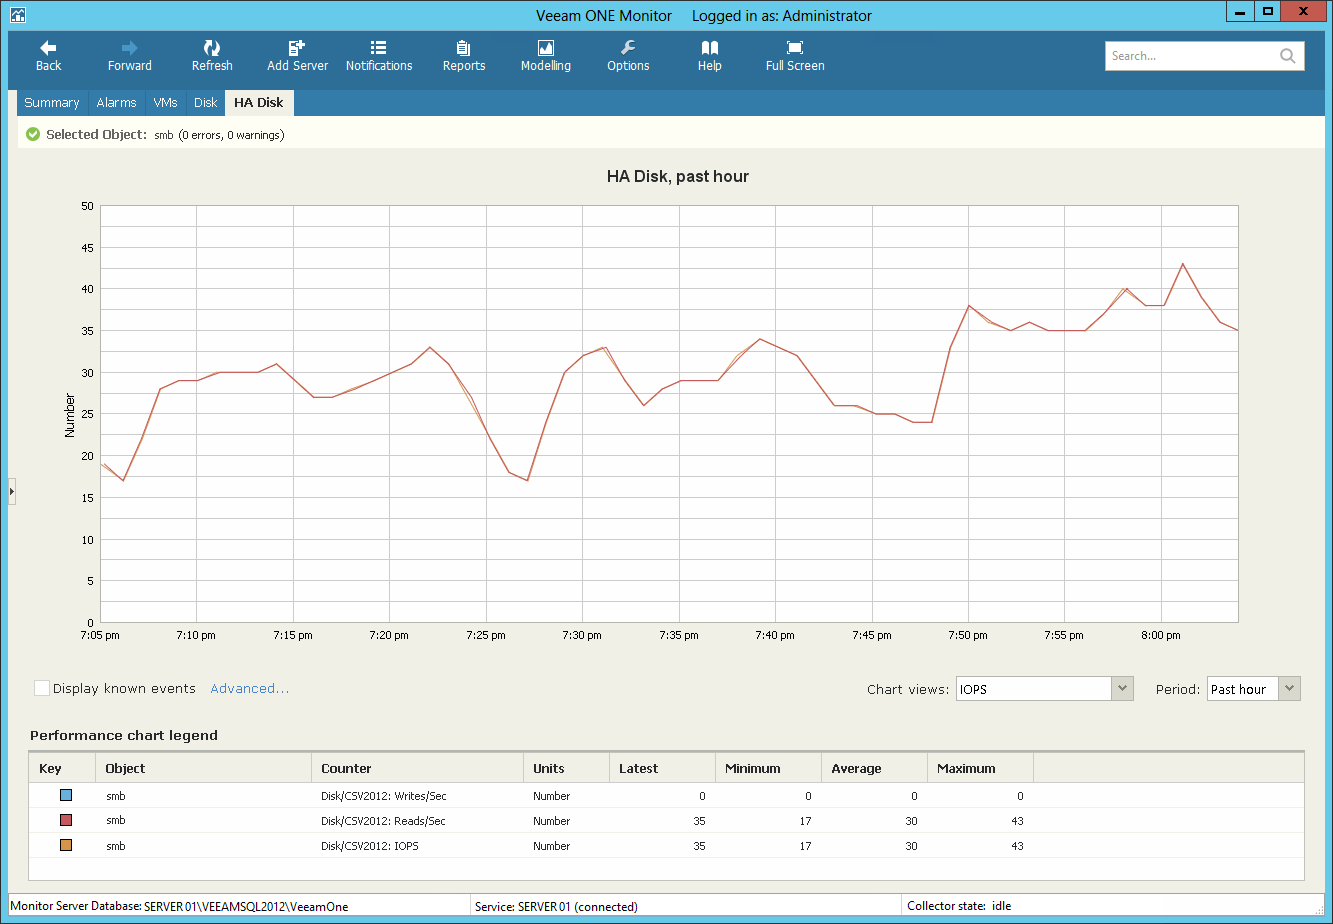The image size is (1333, 924).
Task: Click the 7:25 pm axis label
Action: point(485,636)
